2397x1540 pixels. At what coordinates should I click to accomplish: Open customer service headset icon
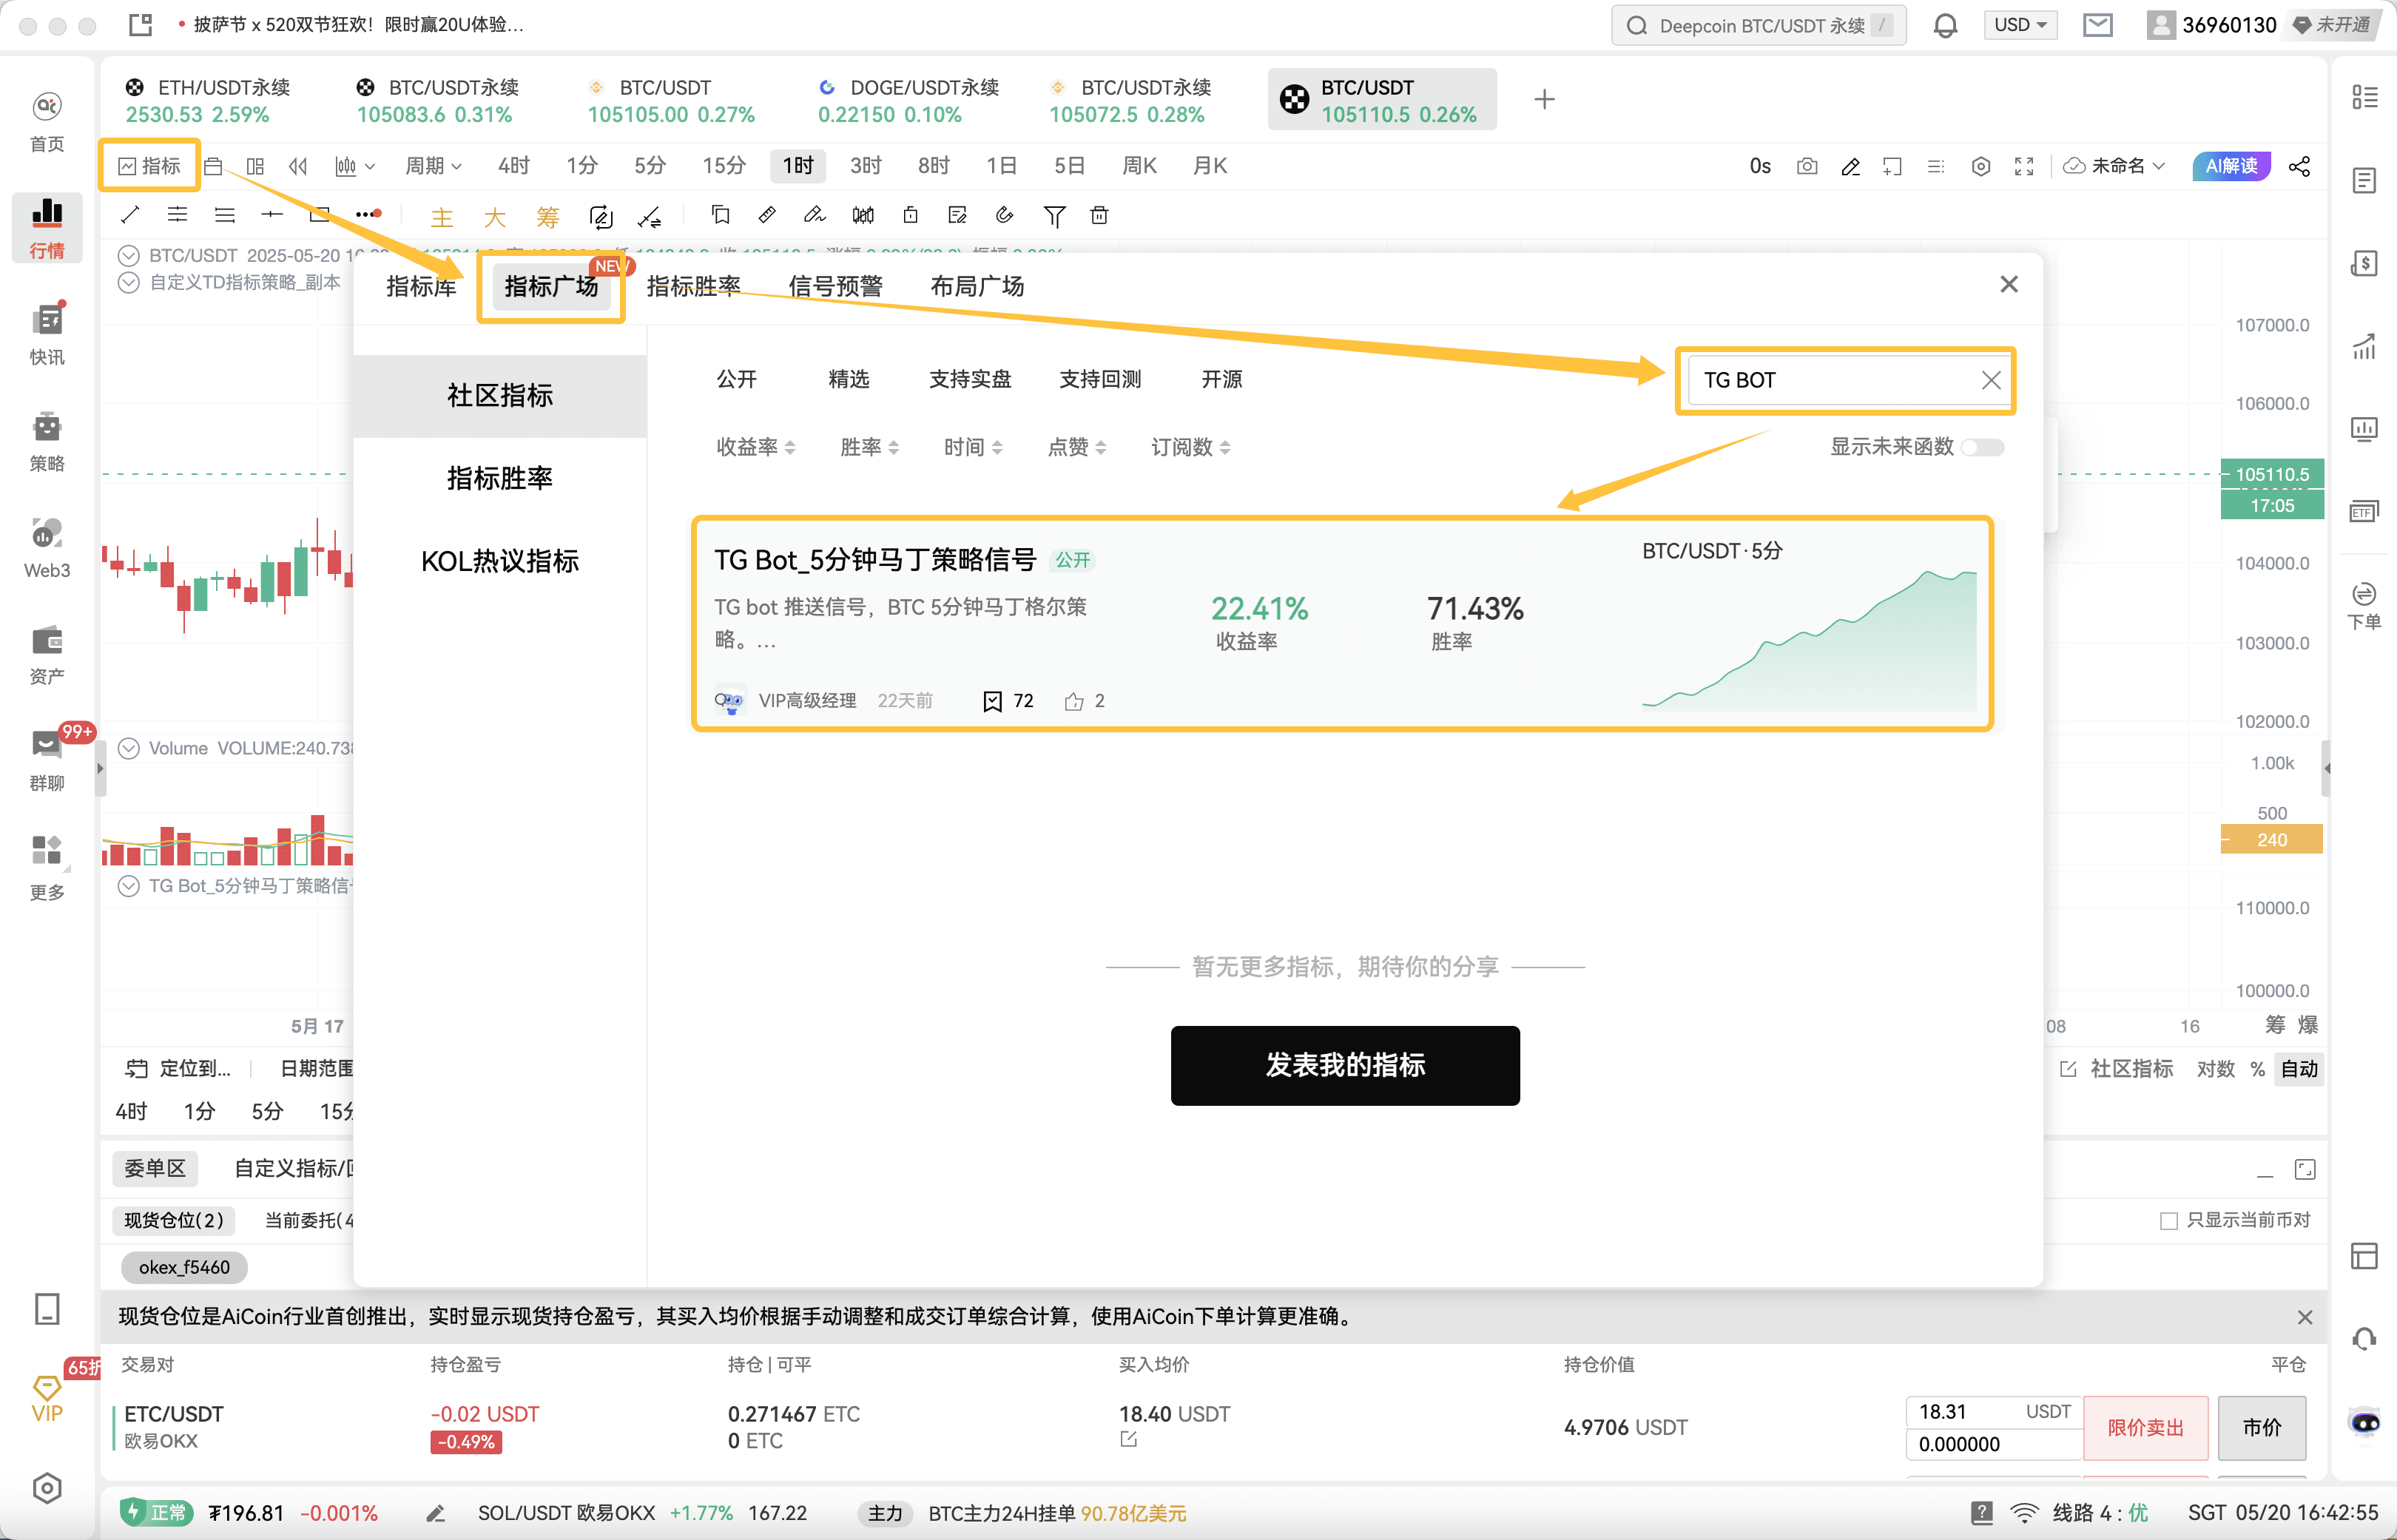click(x=2364, y=1338)
